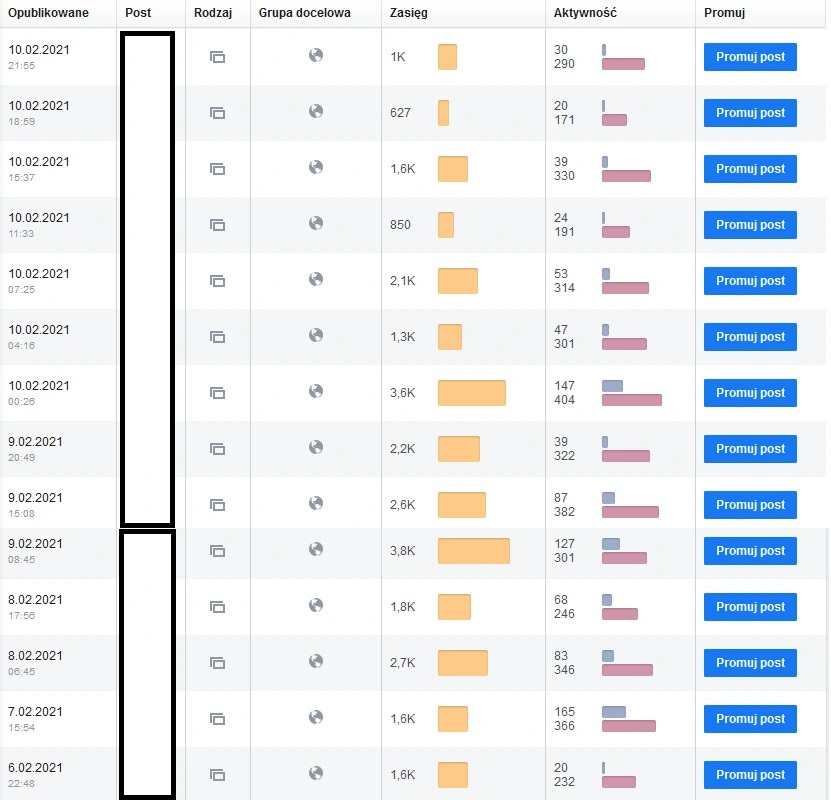Click globe audience icon for 10.02.2021 18:59 post
Viewport: 831px width, 800px height.
316,111
